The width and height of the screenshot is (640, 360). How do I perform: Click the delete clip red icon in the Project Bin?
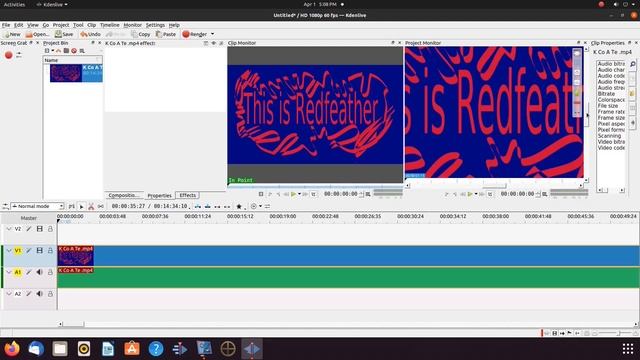pos(74,51)
